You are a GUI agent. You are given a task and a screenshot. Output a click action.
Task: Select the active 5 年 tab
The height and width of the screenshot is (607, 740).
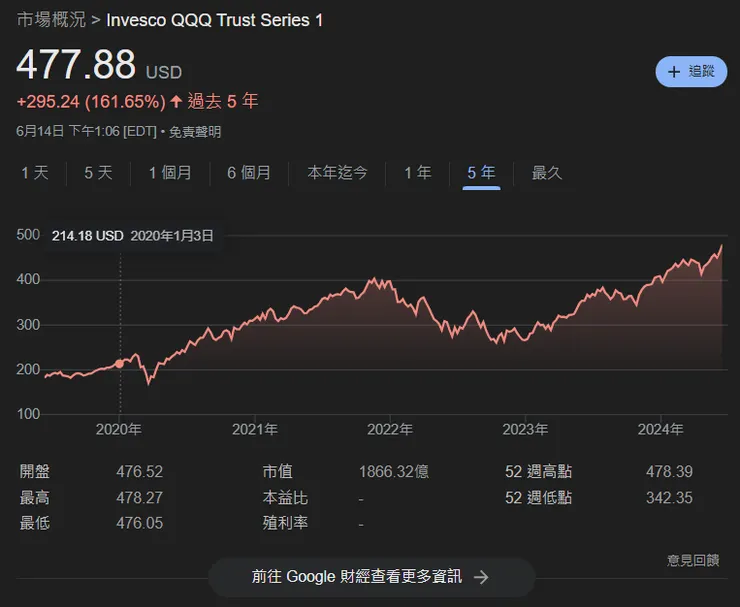pos(481,173)
